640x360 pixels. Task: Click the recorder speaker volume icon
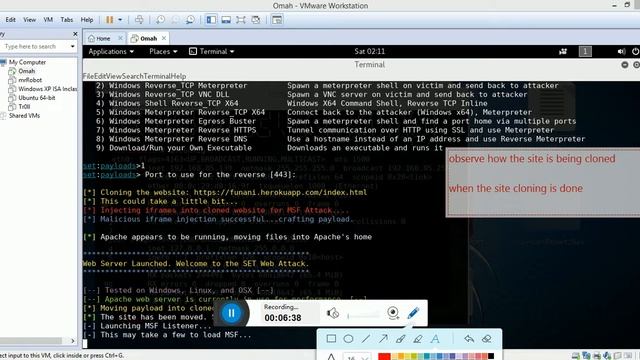pyautogui.click(x=333, y=313)
